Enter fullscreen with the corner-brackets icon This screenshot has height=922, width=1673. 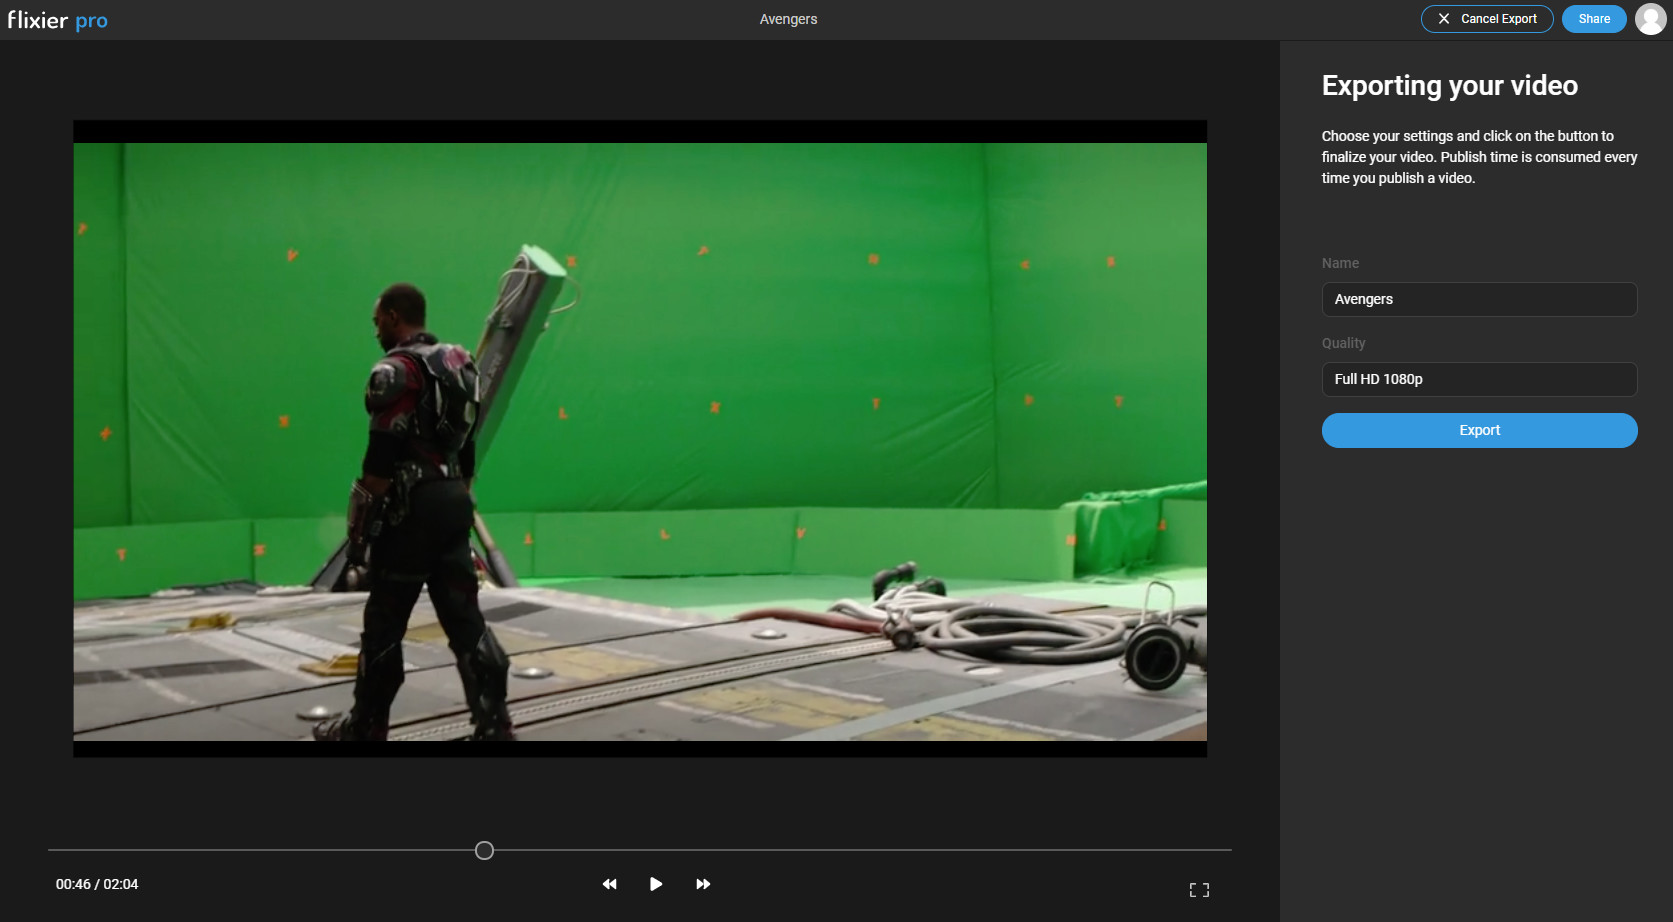1199,890
